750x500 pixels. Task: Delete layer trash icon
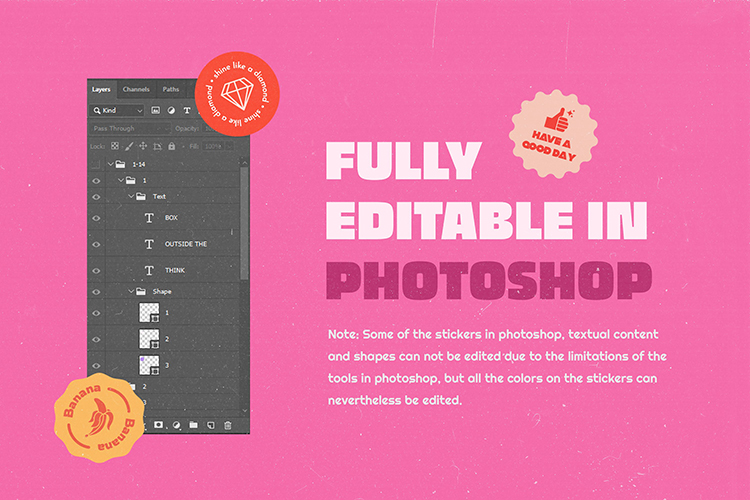click(x=228, y=425)
